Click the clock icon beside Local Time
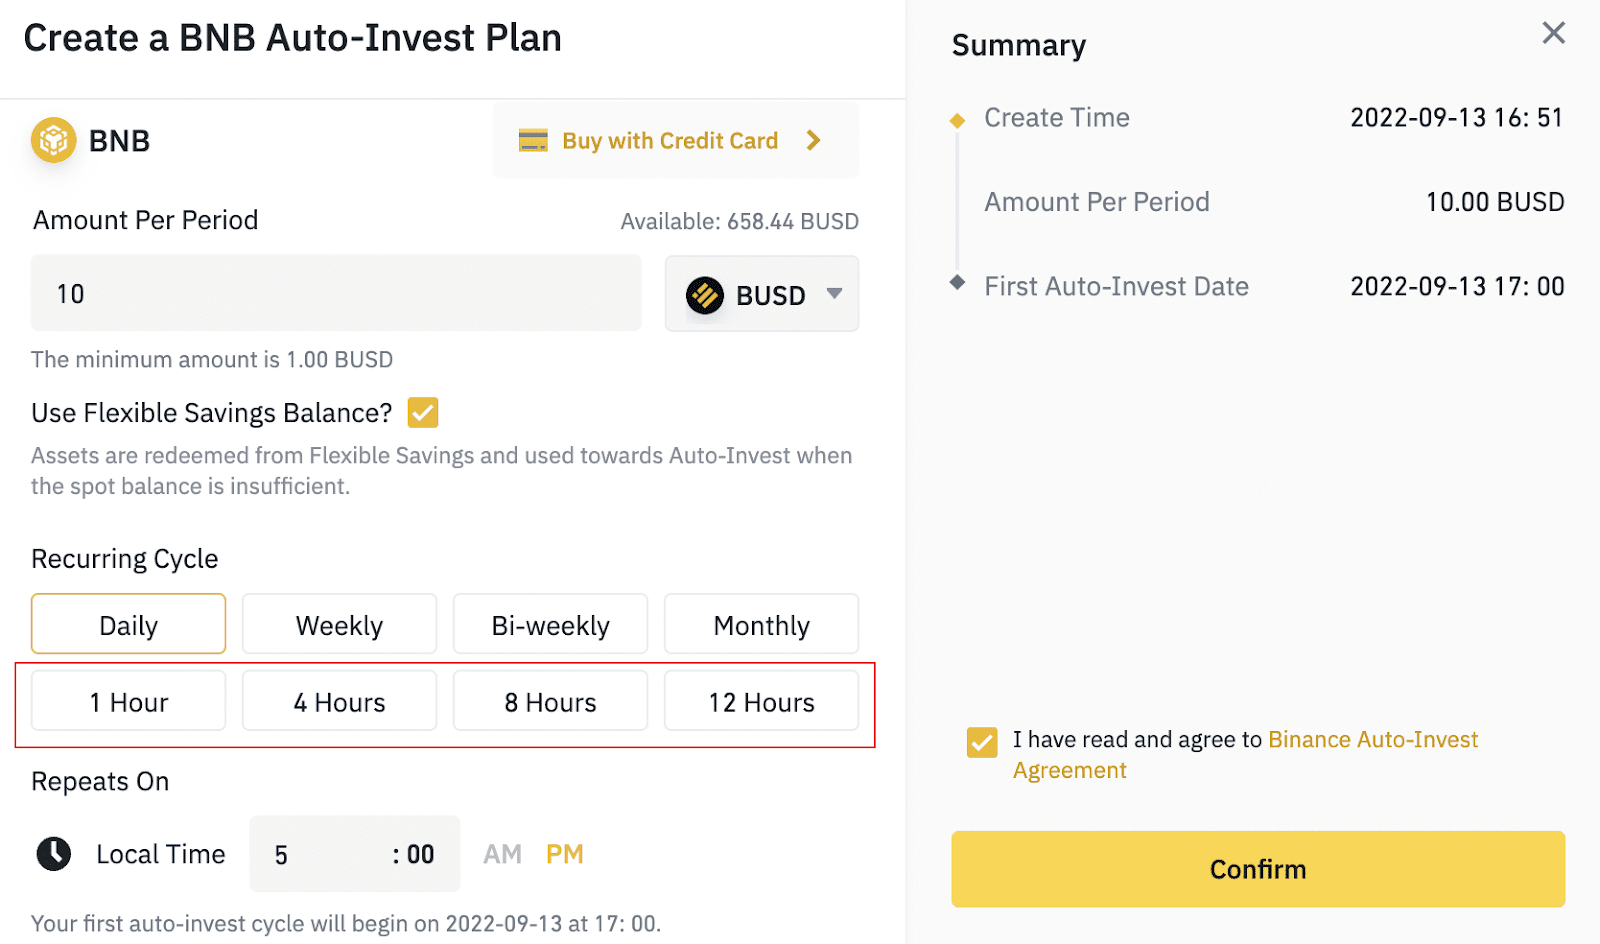Viewport: 1600px width, 944px height. click(x=54, y=854)
